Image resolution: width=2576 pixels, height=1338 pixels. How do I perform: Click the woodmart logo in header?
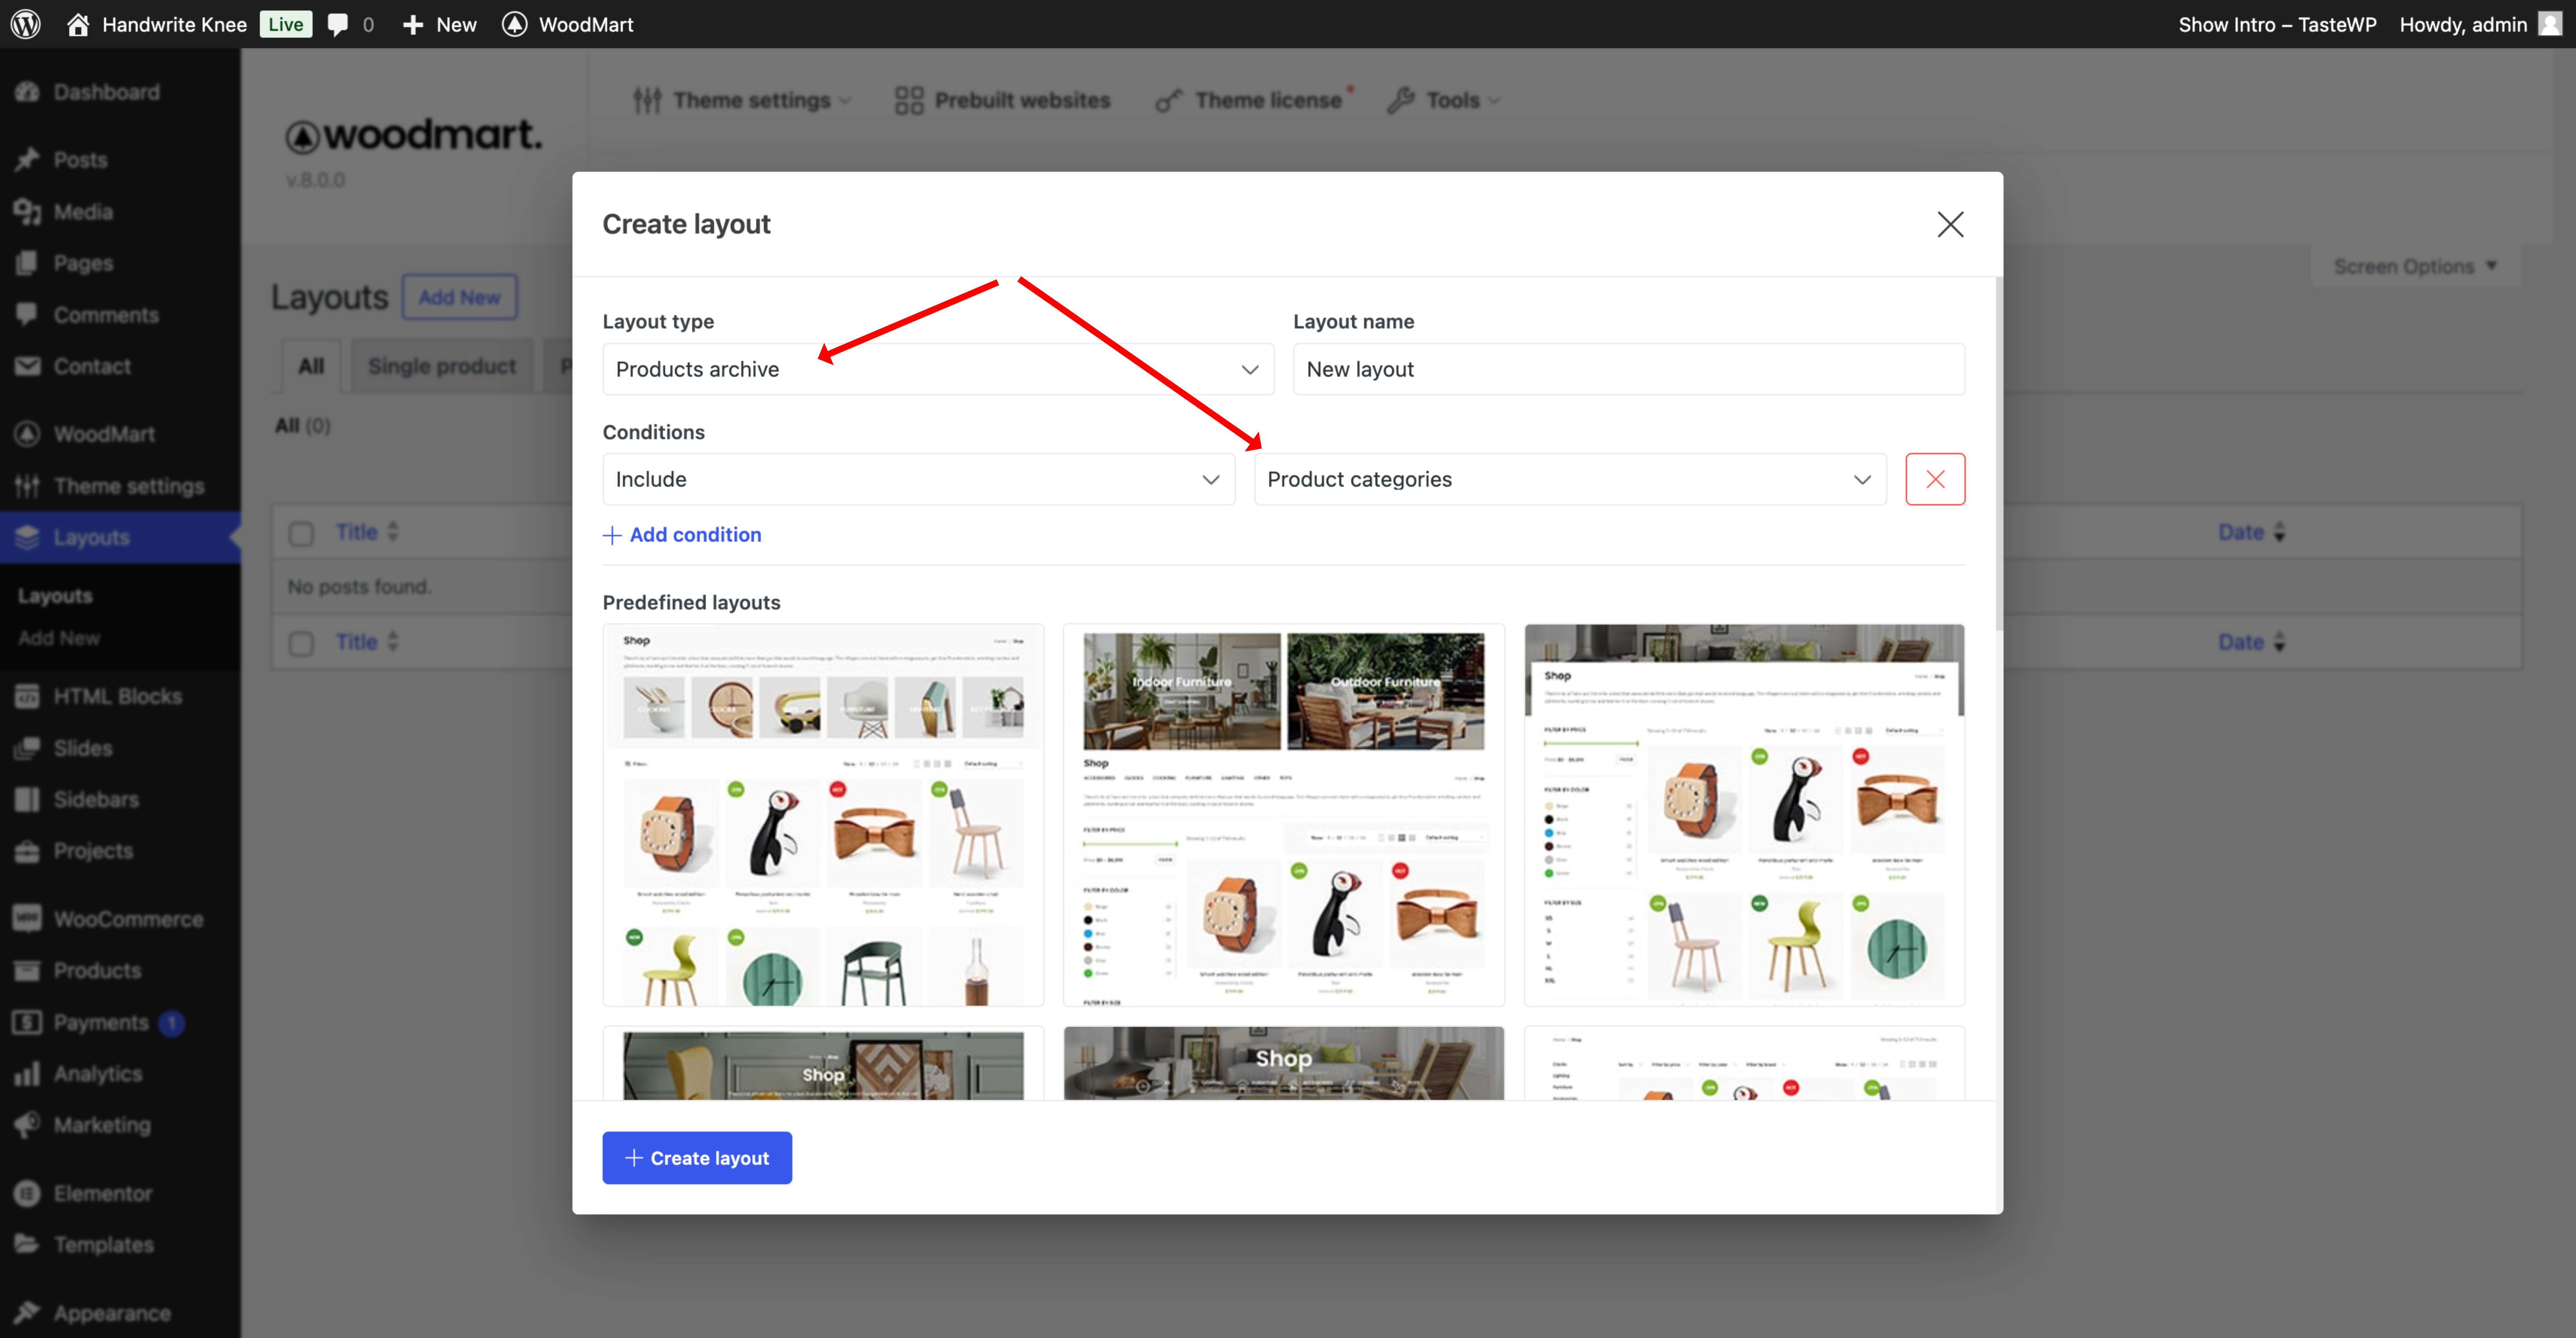point(414,136)
